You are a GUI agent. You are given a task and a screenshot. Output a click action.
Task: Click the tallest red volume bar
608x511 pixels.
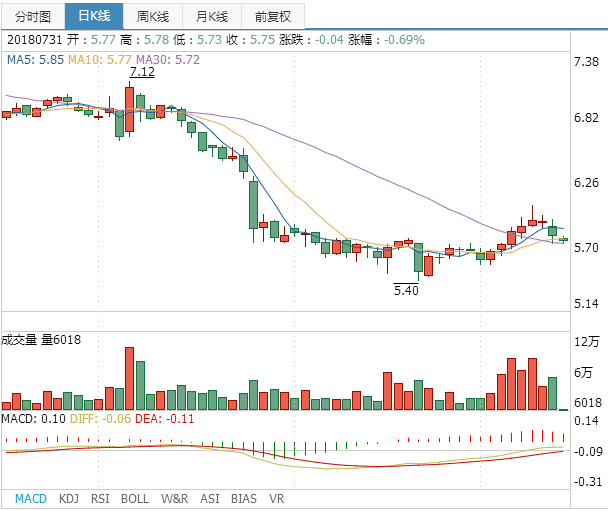(x=130, y=378)
